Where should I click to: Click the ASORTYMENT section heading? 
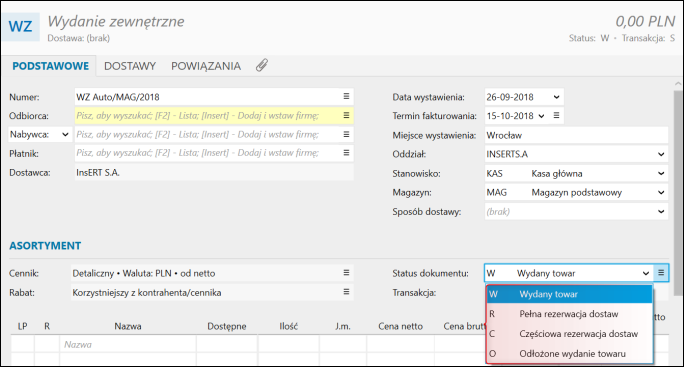[x=45, y=246]
